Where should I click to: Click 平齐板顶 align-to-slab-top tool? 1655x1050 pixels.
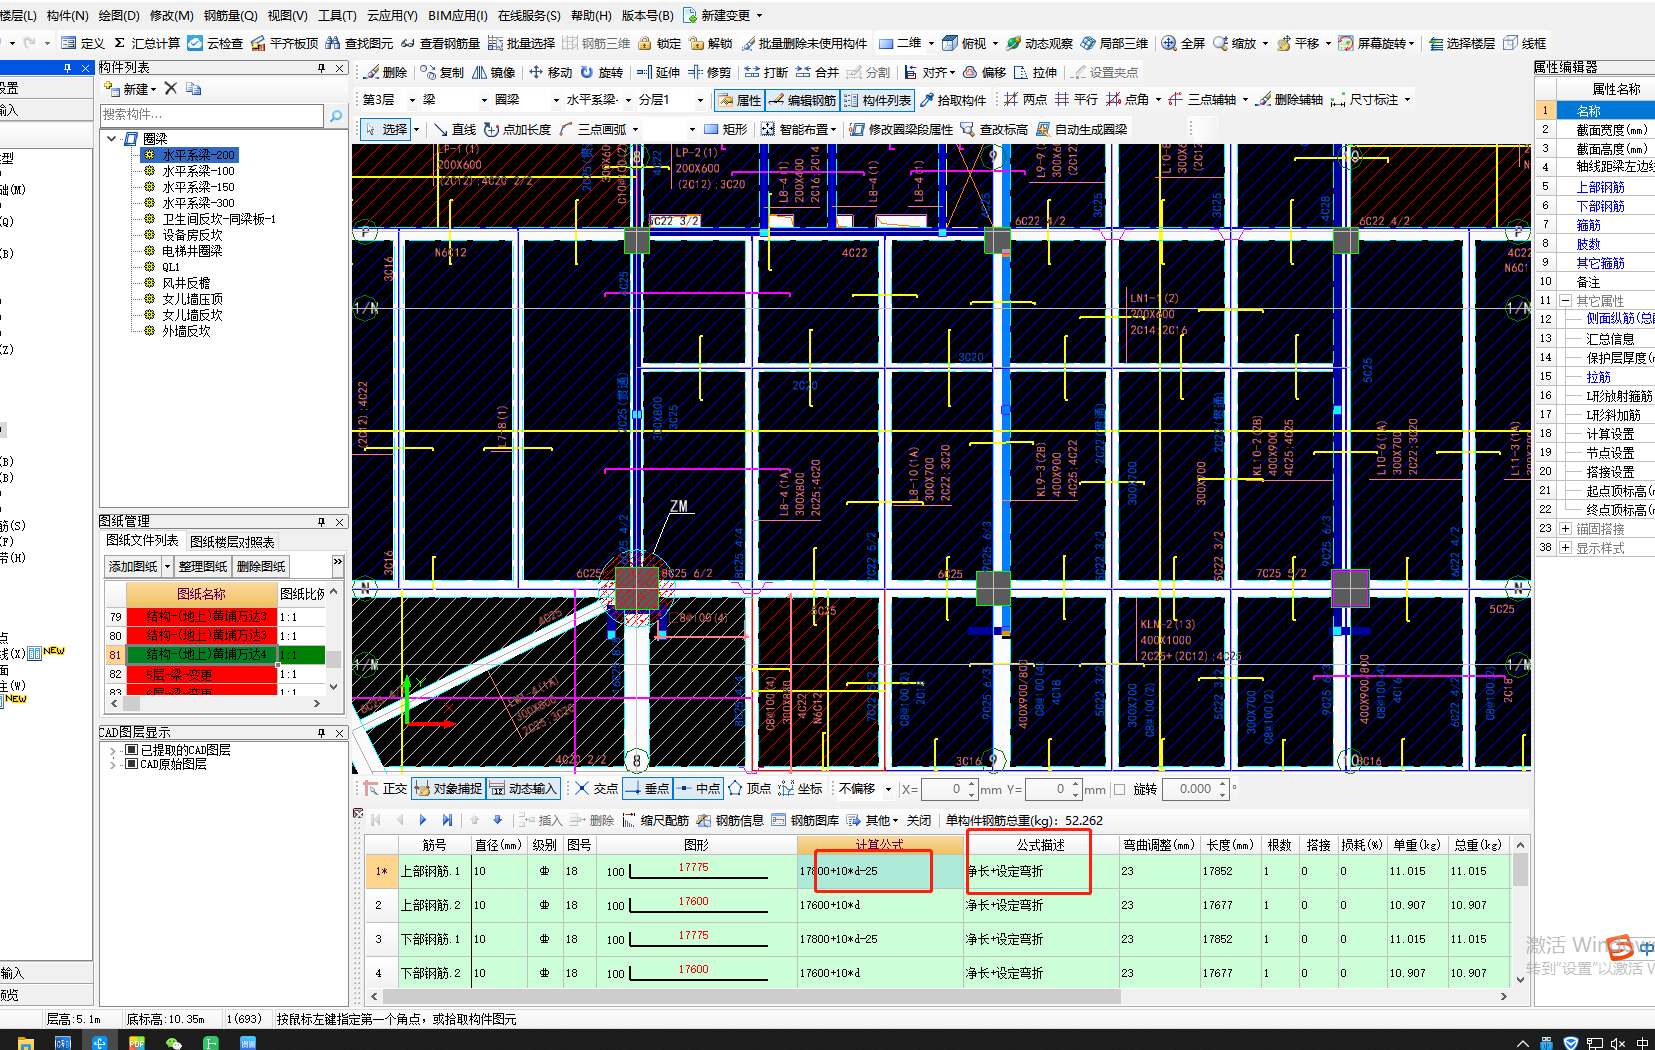(285, 43)
